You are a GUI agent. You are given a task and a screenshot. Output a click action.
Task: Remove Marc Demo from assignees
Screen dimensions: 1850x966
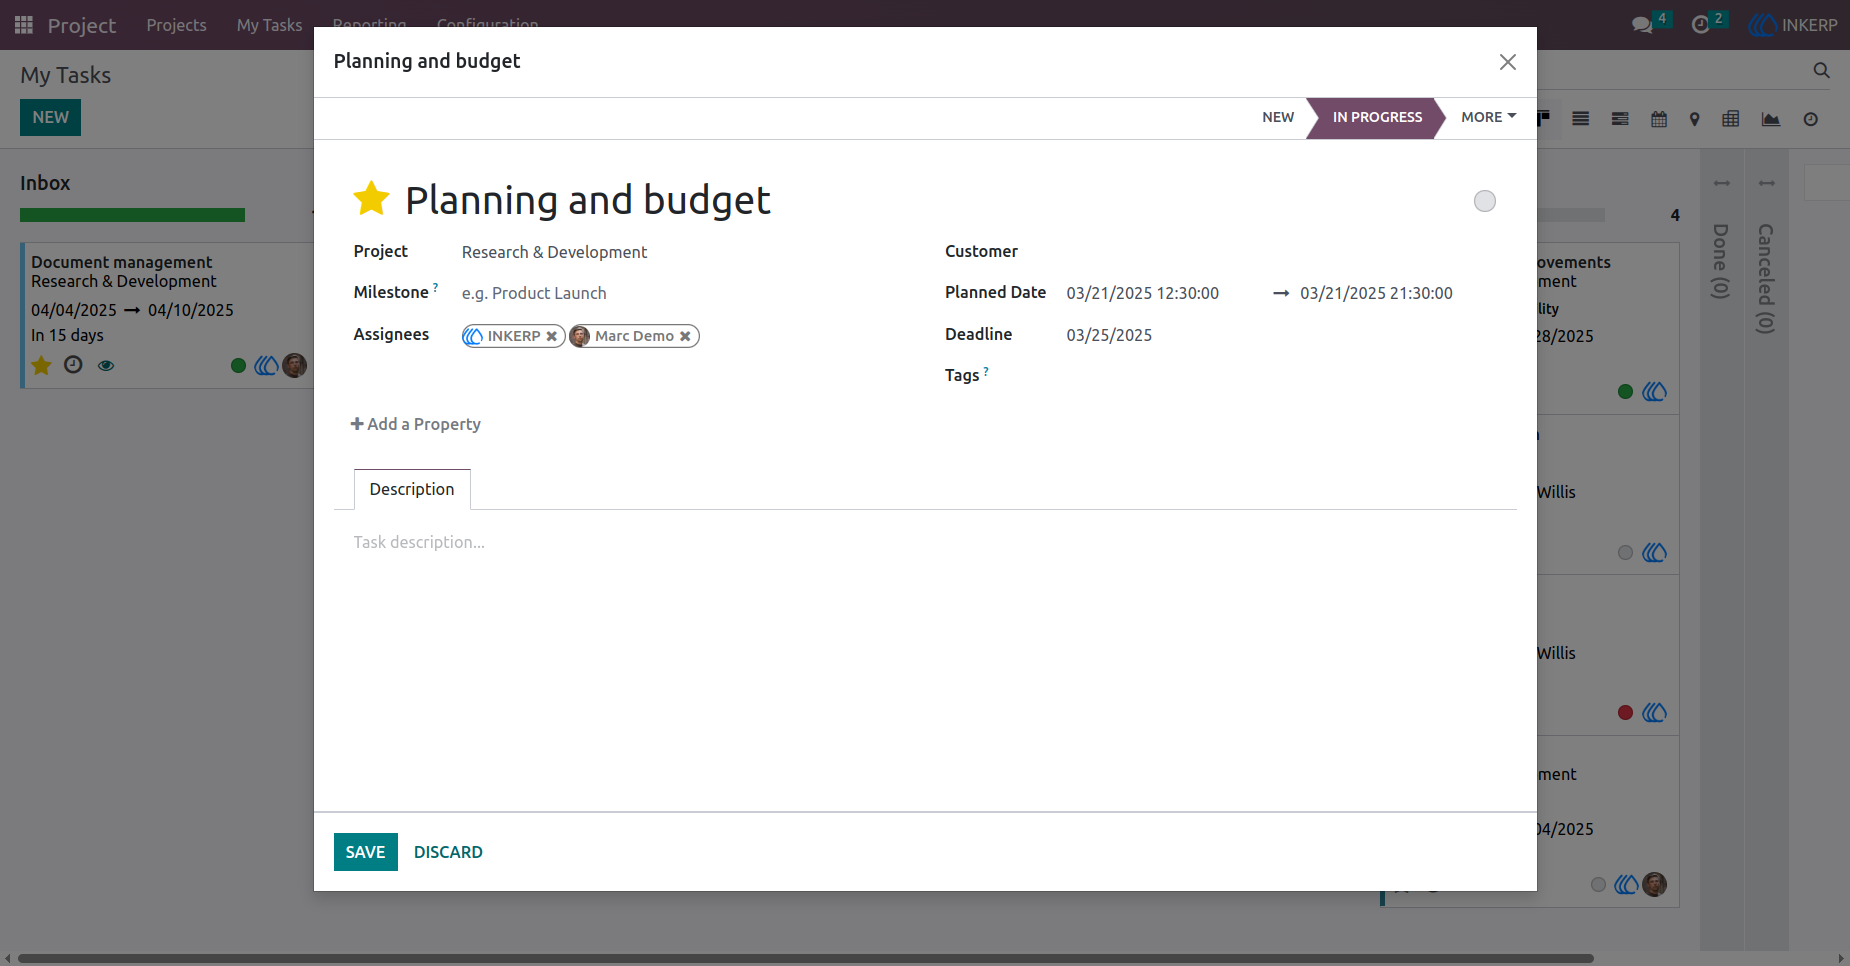click(x=685, y=337)
